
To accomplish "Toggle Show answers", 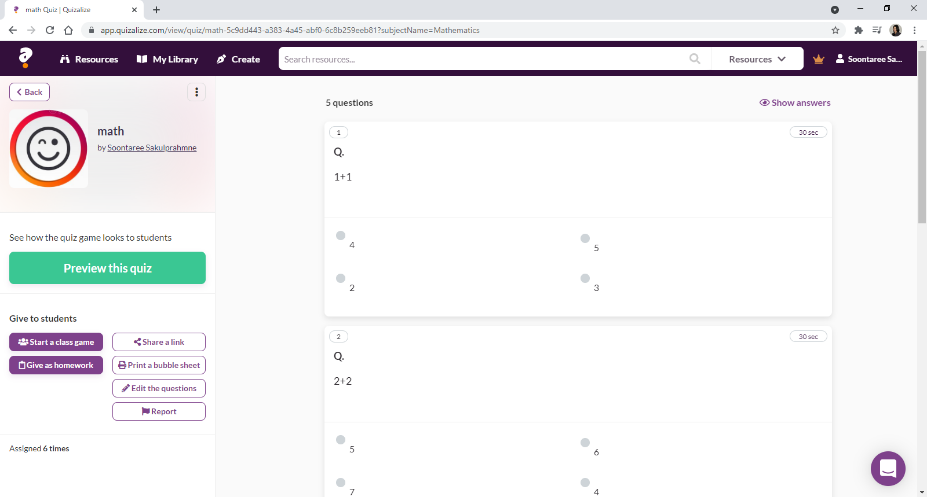I will [795, 103].
